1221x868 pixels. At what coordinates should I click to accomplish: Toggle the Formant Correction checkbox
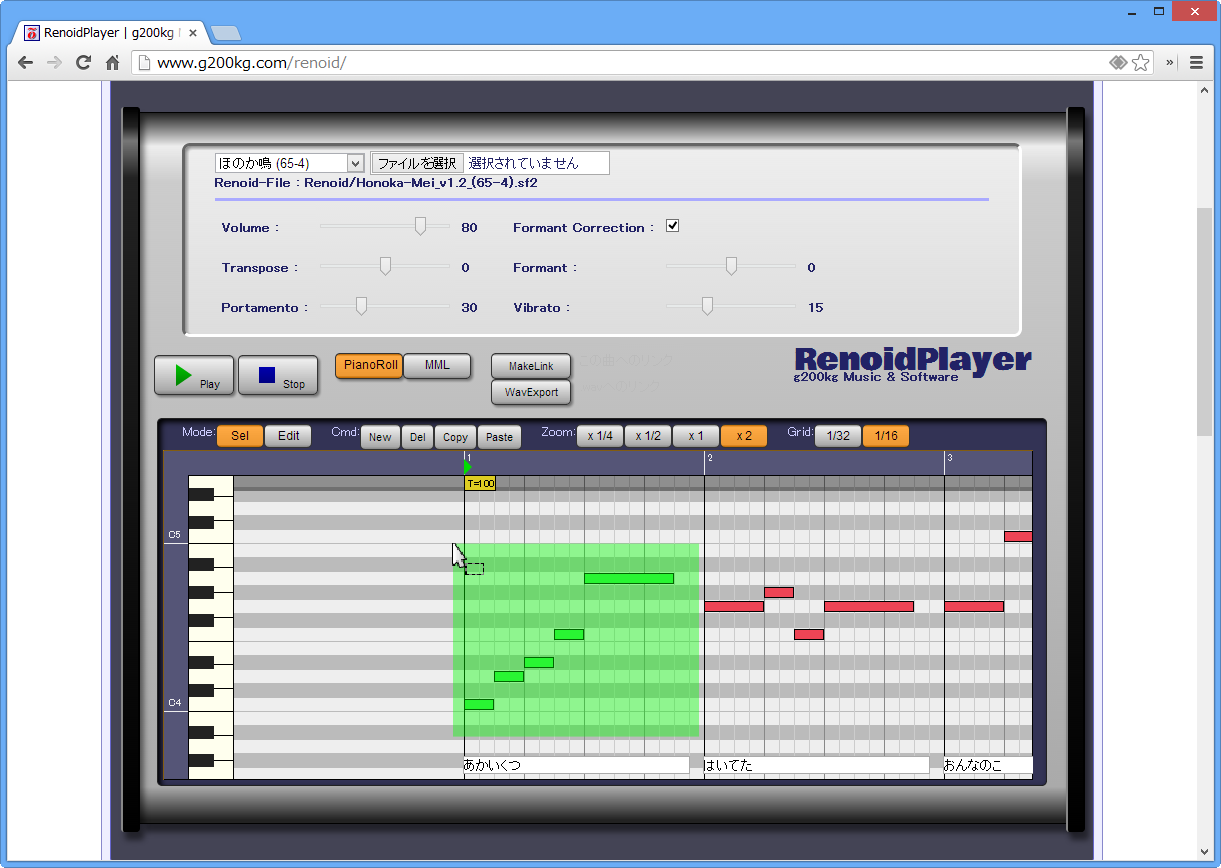[x=672, y=226]
